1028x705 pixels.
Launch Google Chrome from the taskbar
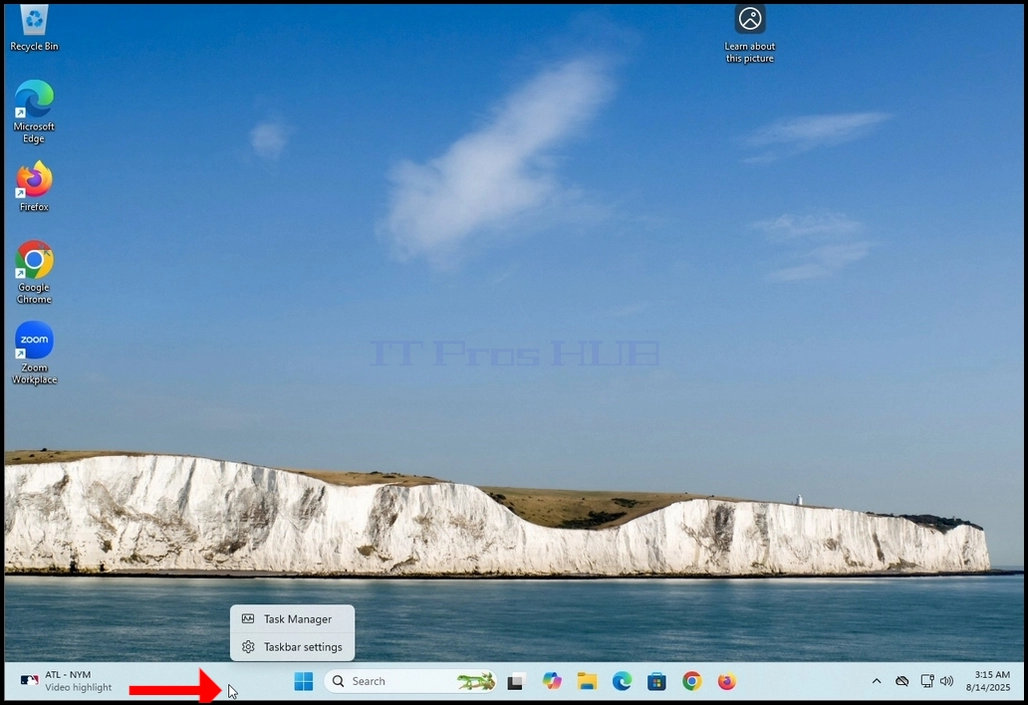tap(692, 681)
